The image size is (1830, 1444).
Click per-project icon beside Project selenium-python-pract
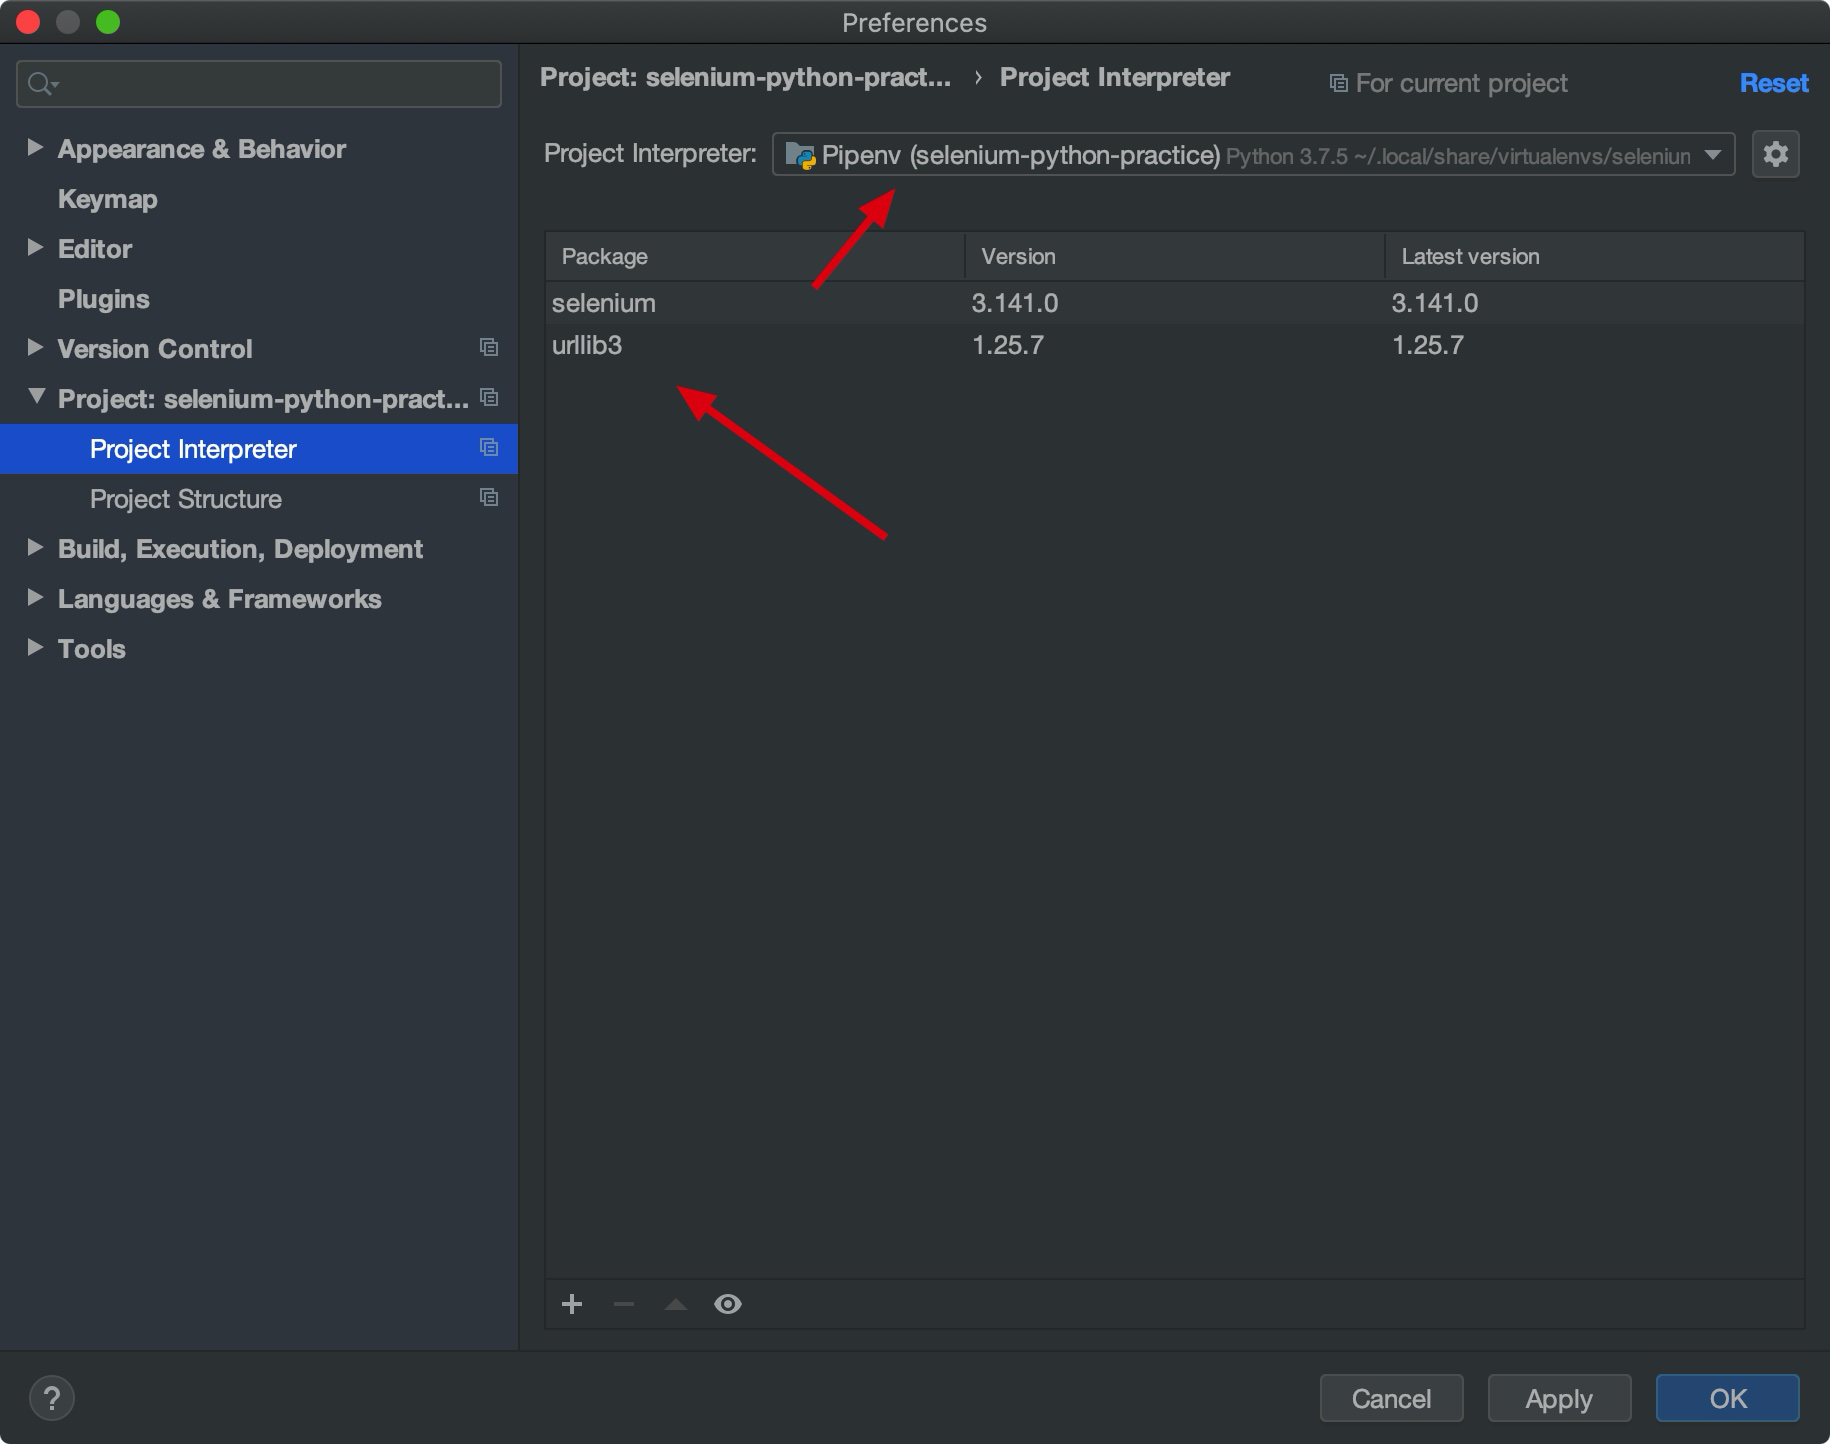point(489,398)
